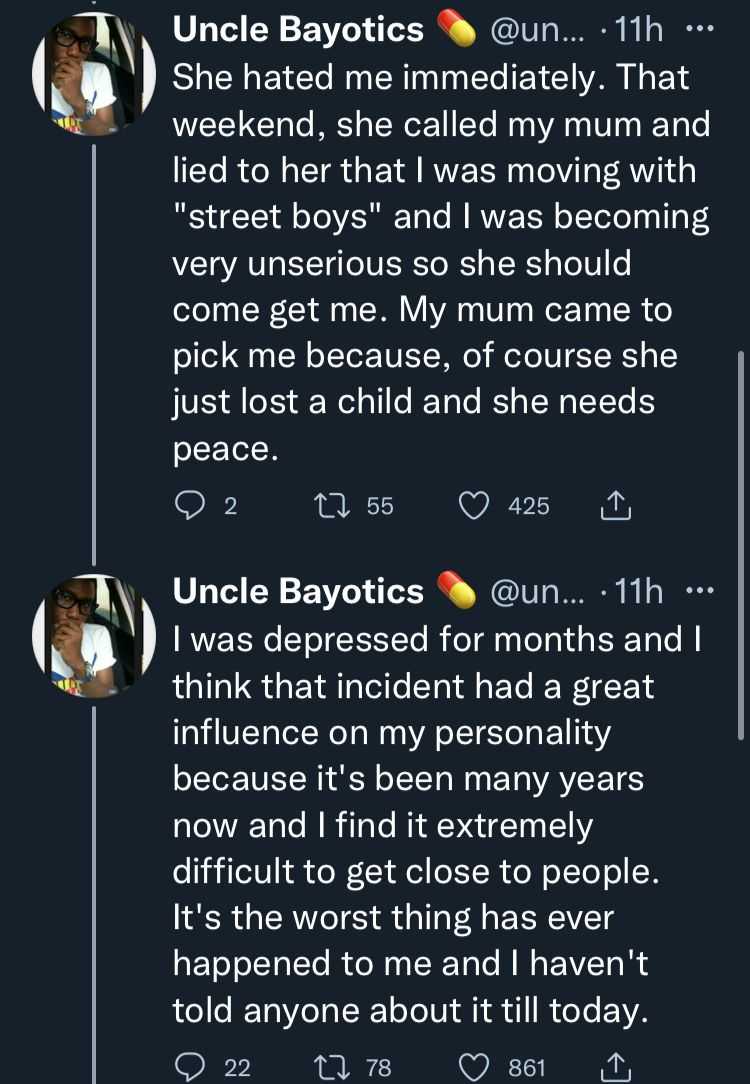Image resolution: width=750 pixels, height=1084 pixels.
Task: Like the tweet with 861 likes
Action: point(473,1068)
